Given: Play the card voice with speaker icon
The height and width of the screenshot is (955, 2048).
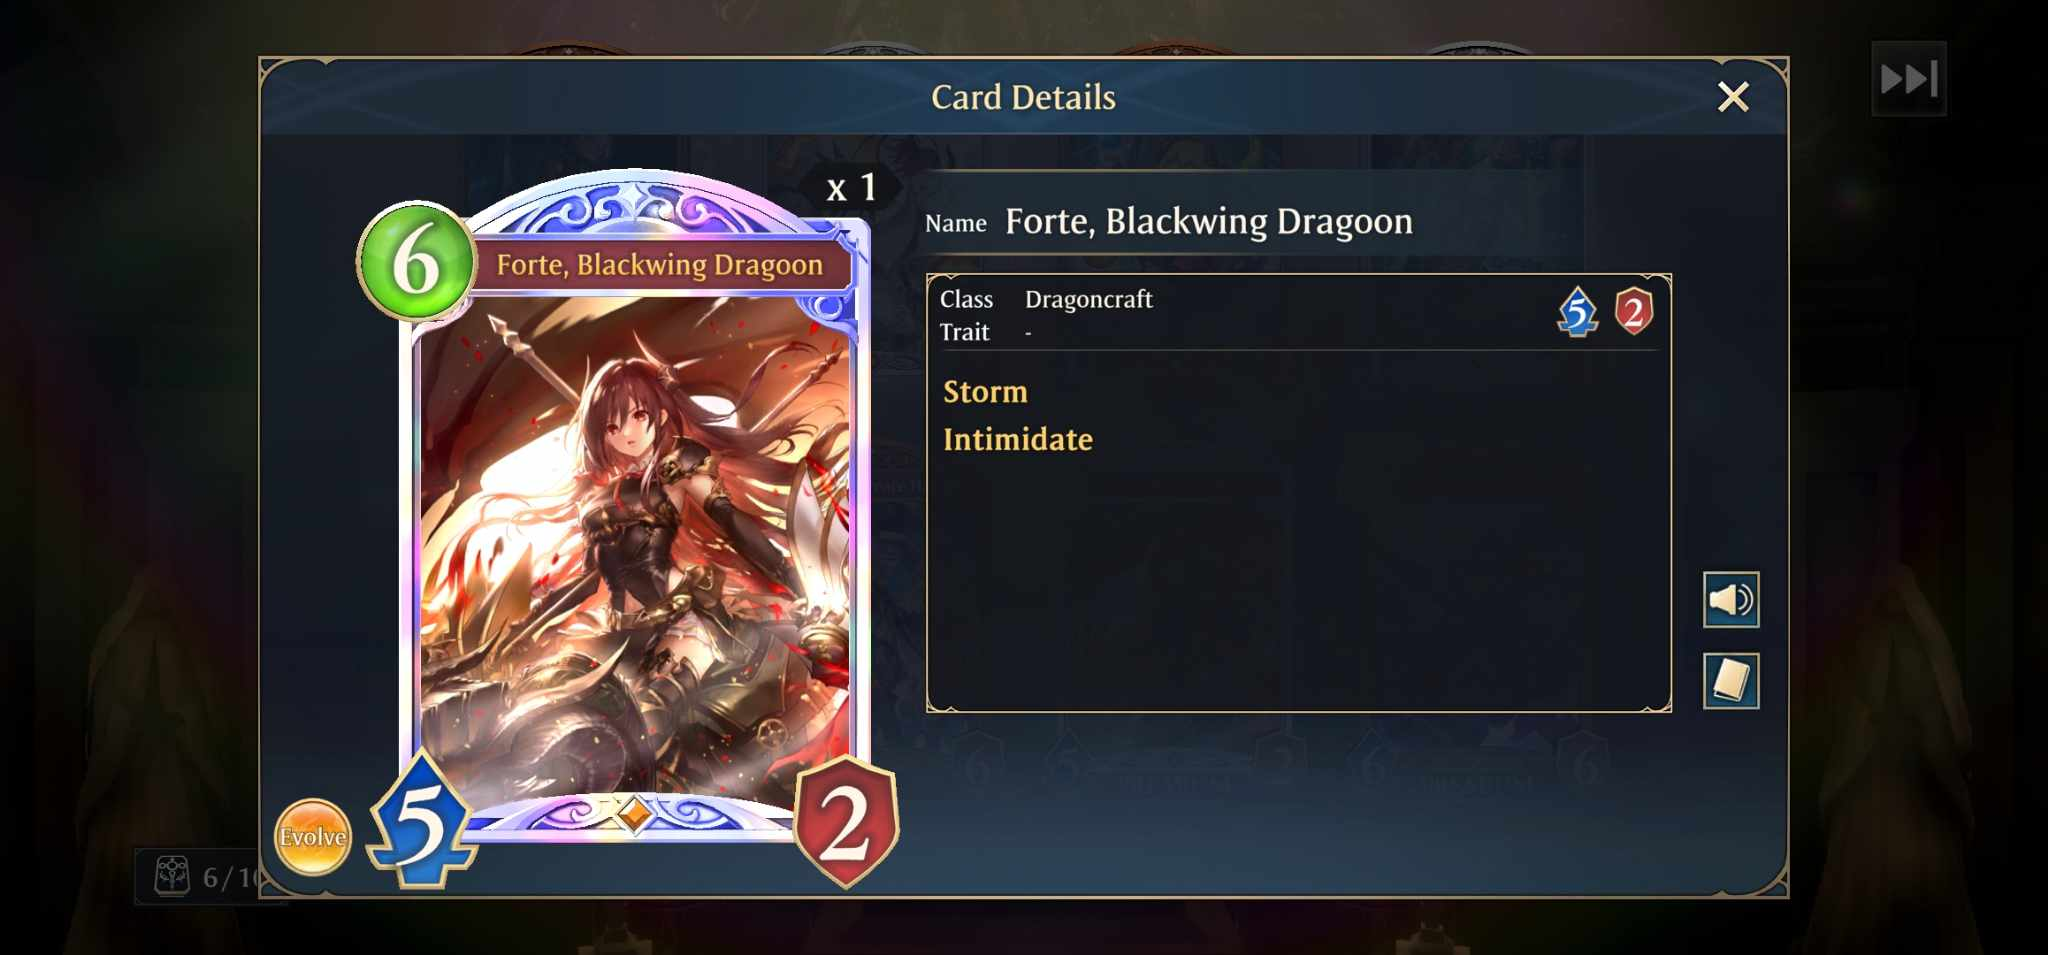Looking at the screenshot, I should point(1731,600).
